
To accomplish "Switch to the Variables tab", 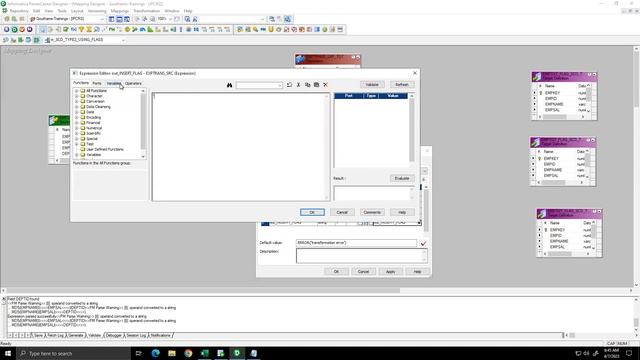I will tap(114, 83).
